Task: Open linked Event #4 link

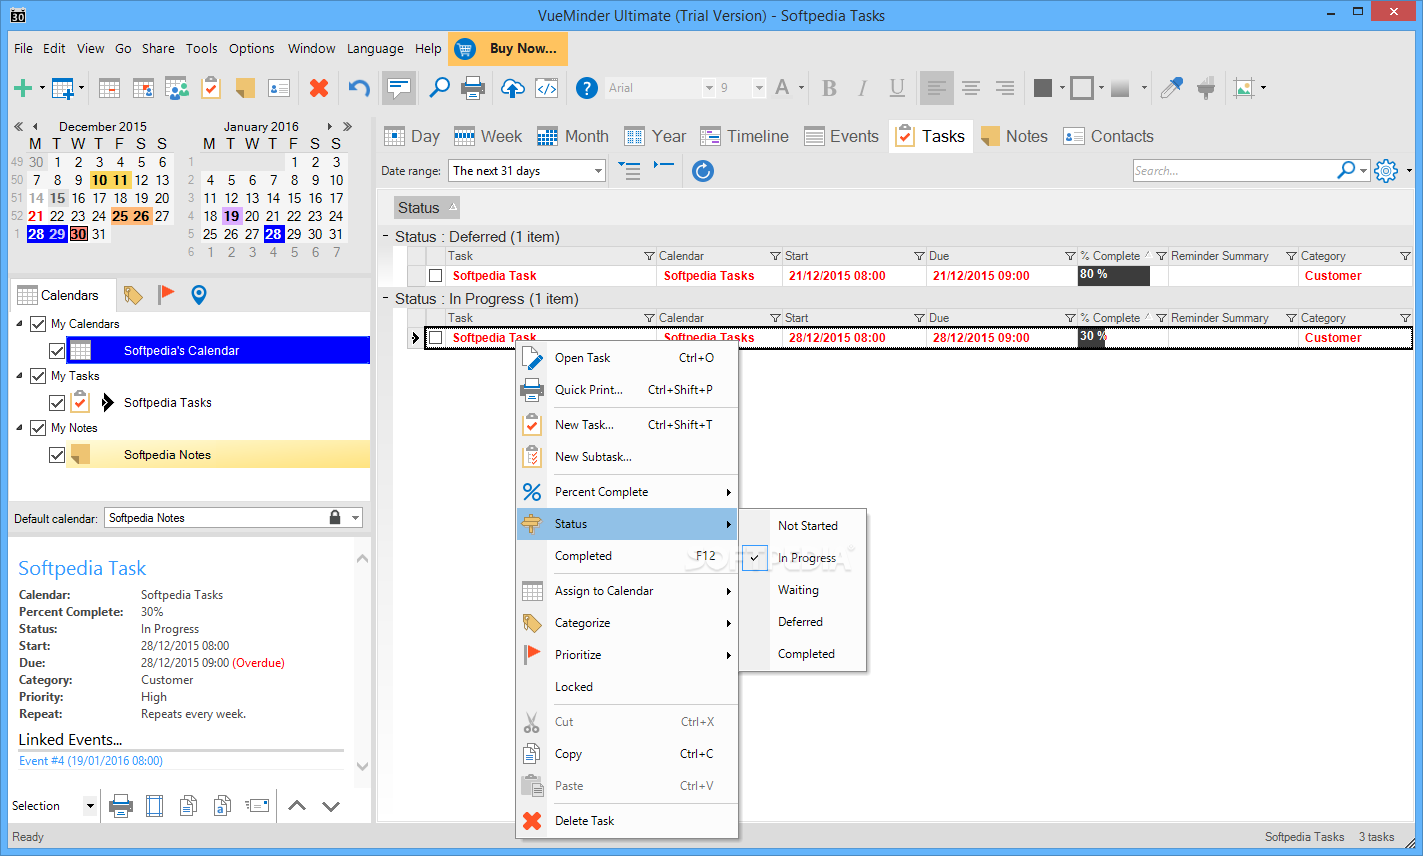Action: pos(91,761)
